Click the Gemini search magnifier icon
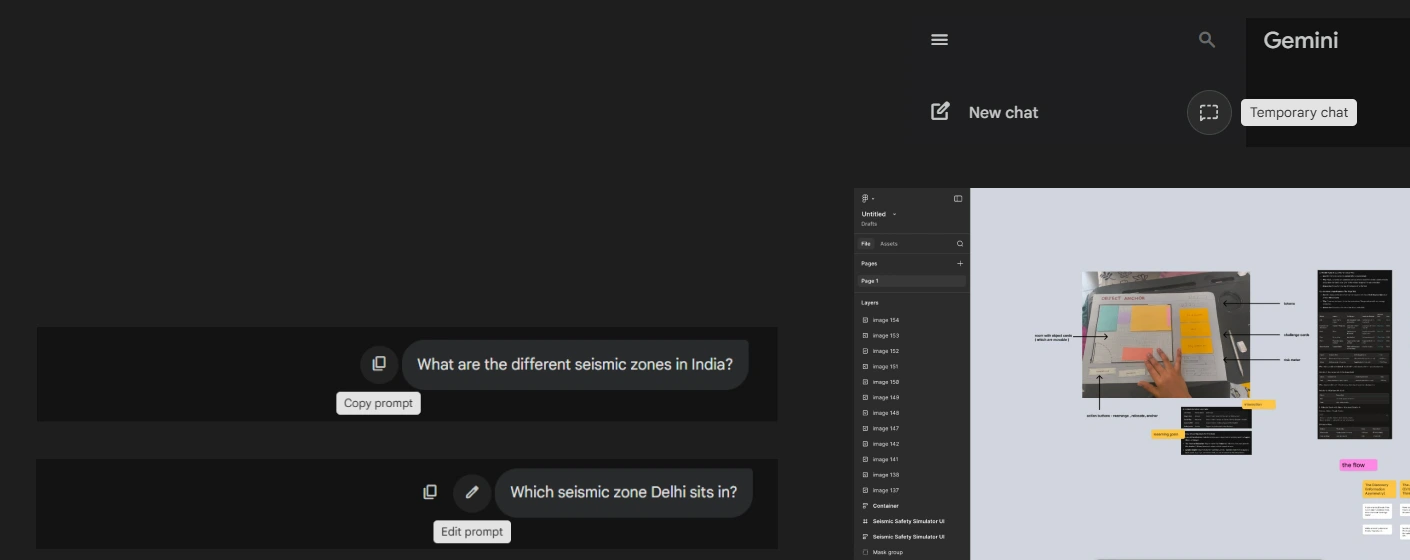The height and width of the screenshot is (560, 1410). pyautogui.click(x=1207, y=40)
